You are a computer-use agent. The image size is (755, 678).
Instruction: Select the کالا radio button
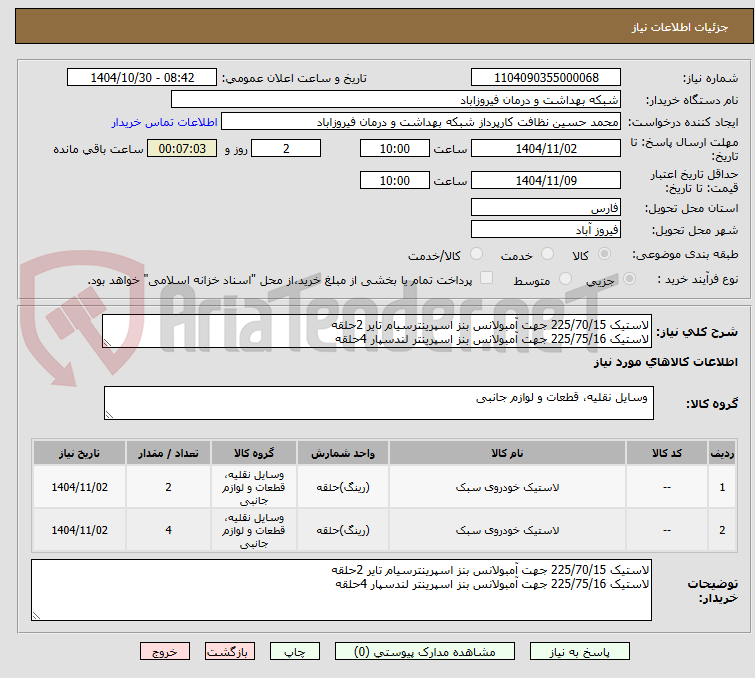pyautogui.click(x=604, y=254)
